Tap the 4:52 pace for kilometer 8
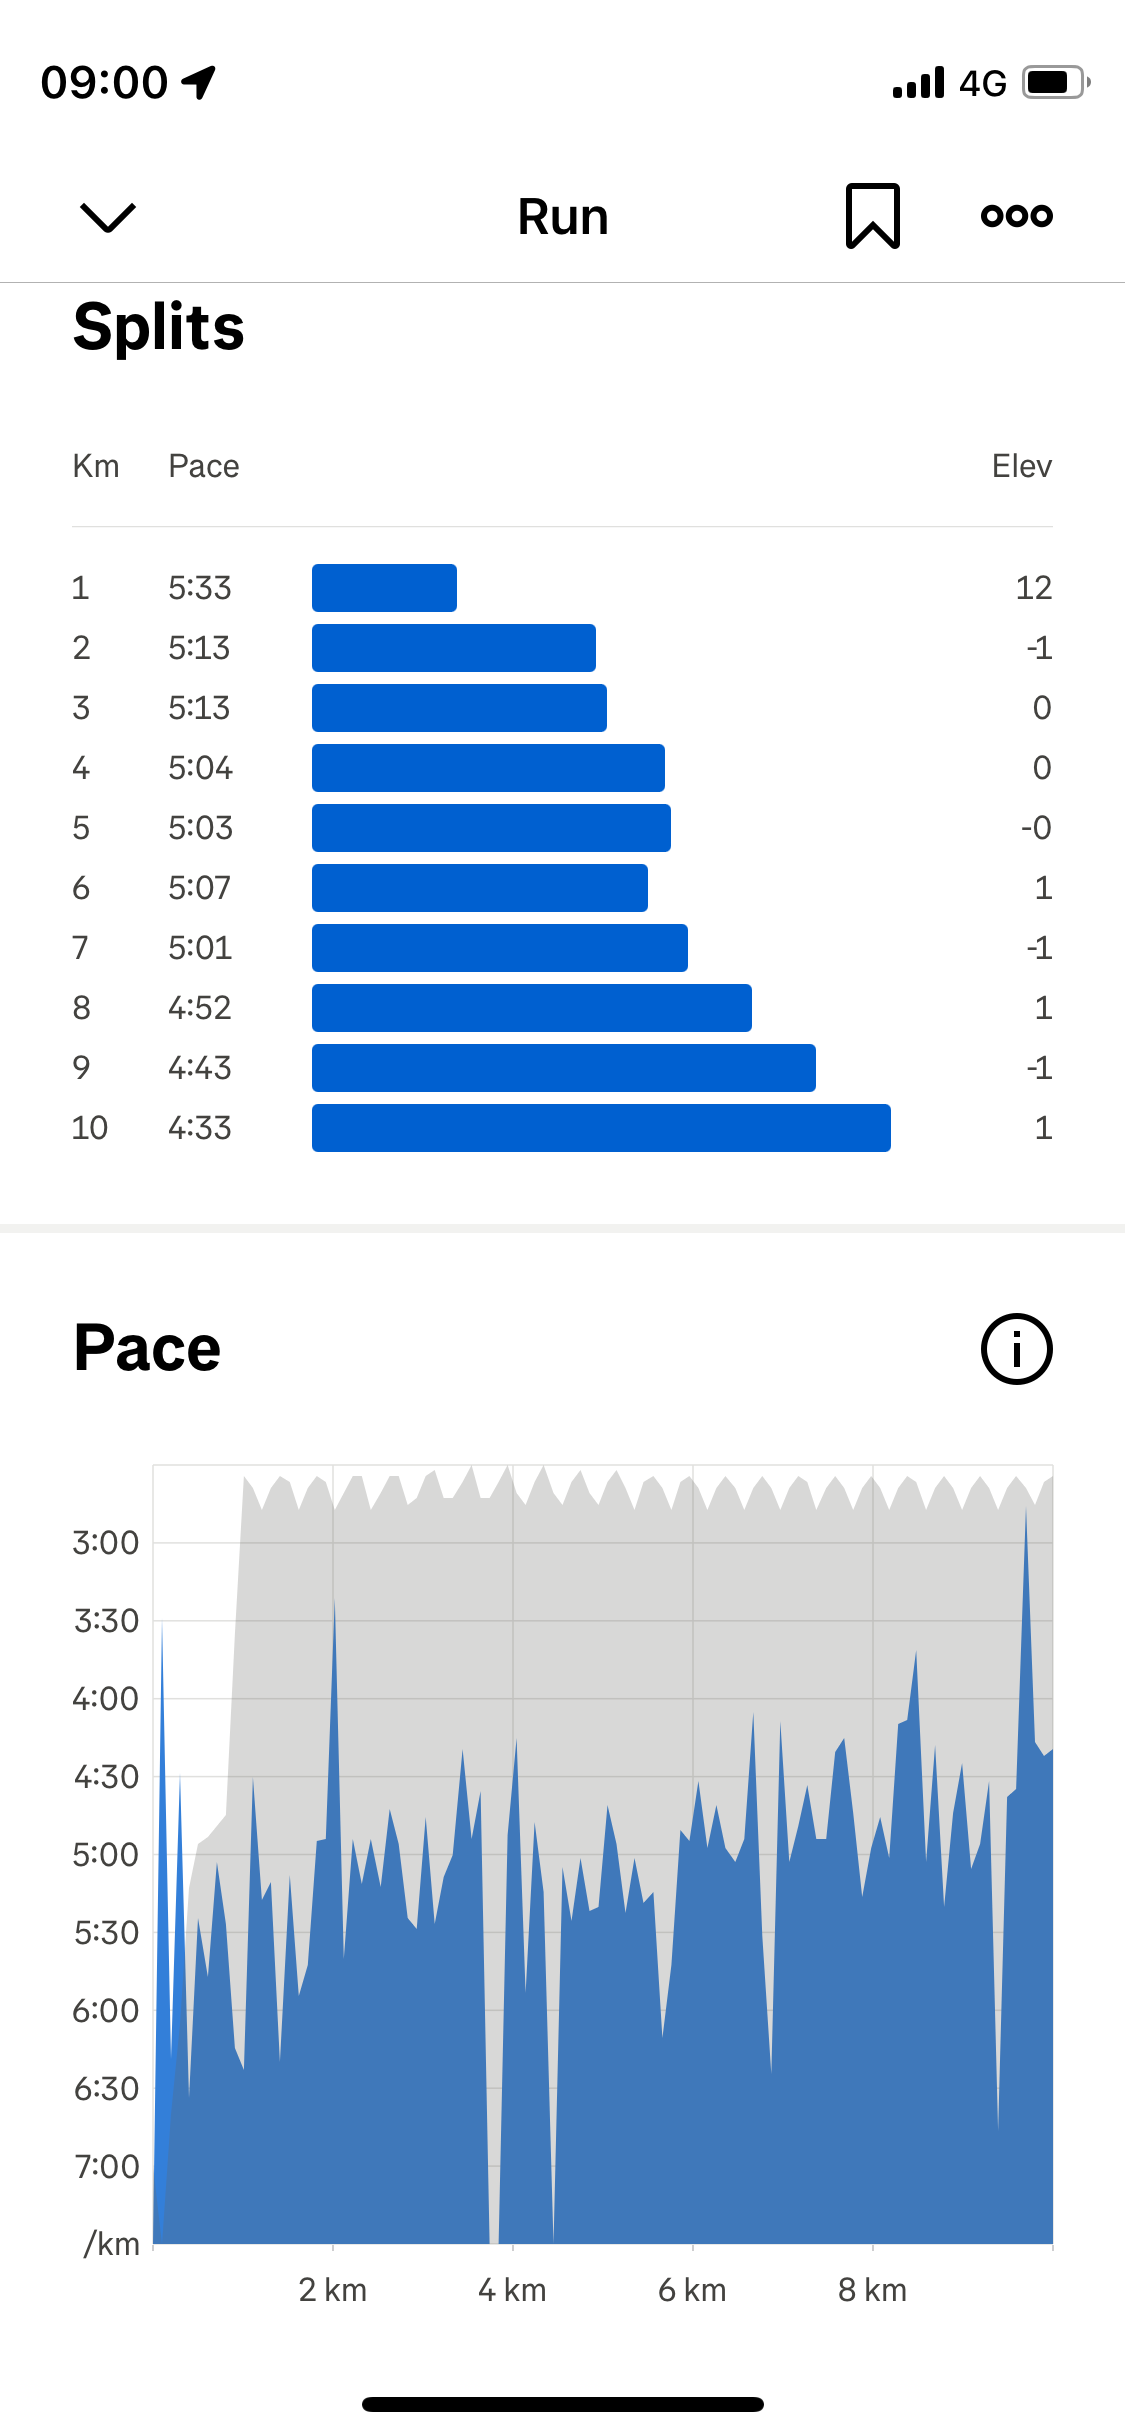The width and height of the screenshot is (1125, 2436). tap(200, 1008)
